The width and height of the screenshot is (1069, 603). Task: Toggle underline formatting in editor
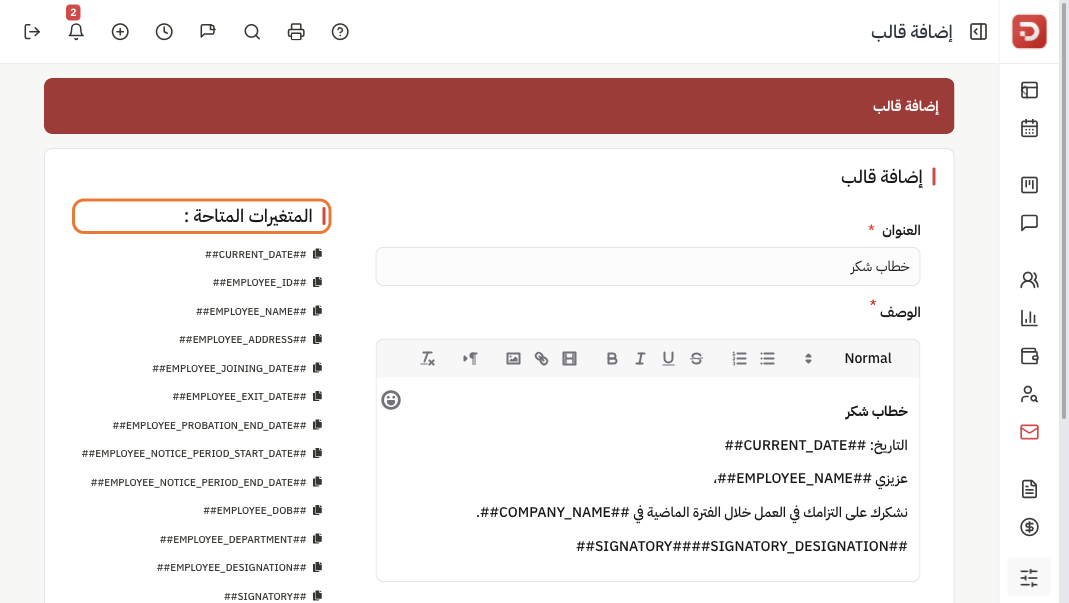pos(668,359)
